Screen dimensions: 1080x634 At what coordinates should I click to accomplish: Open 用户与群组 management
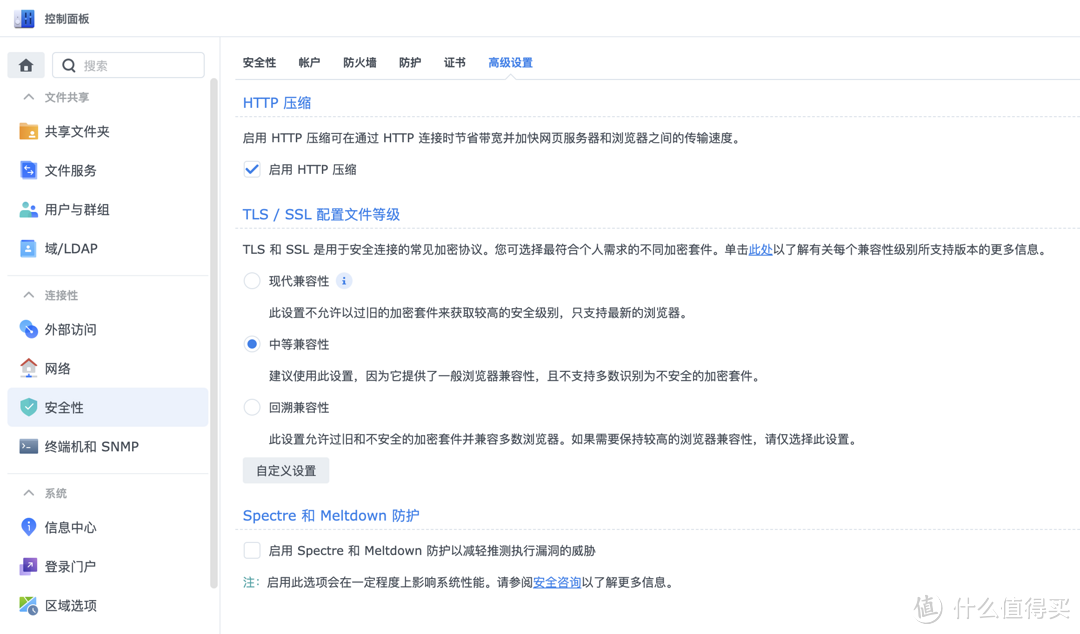80,209
